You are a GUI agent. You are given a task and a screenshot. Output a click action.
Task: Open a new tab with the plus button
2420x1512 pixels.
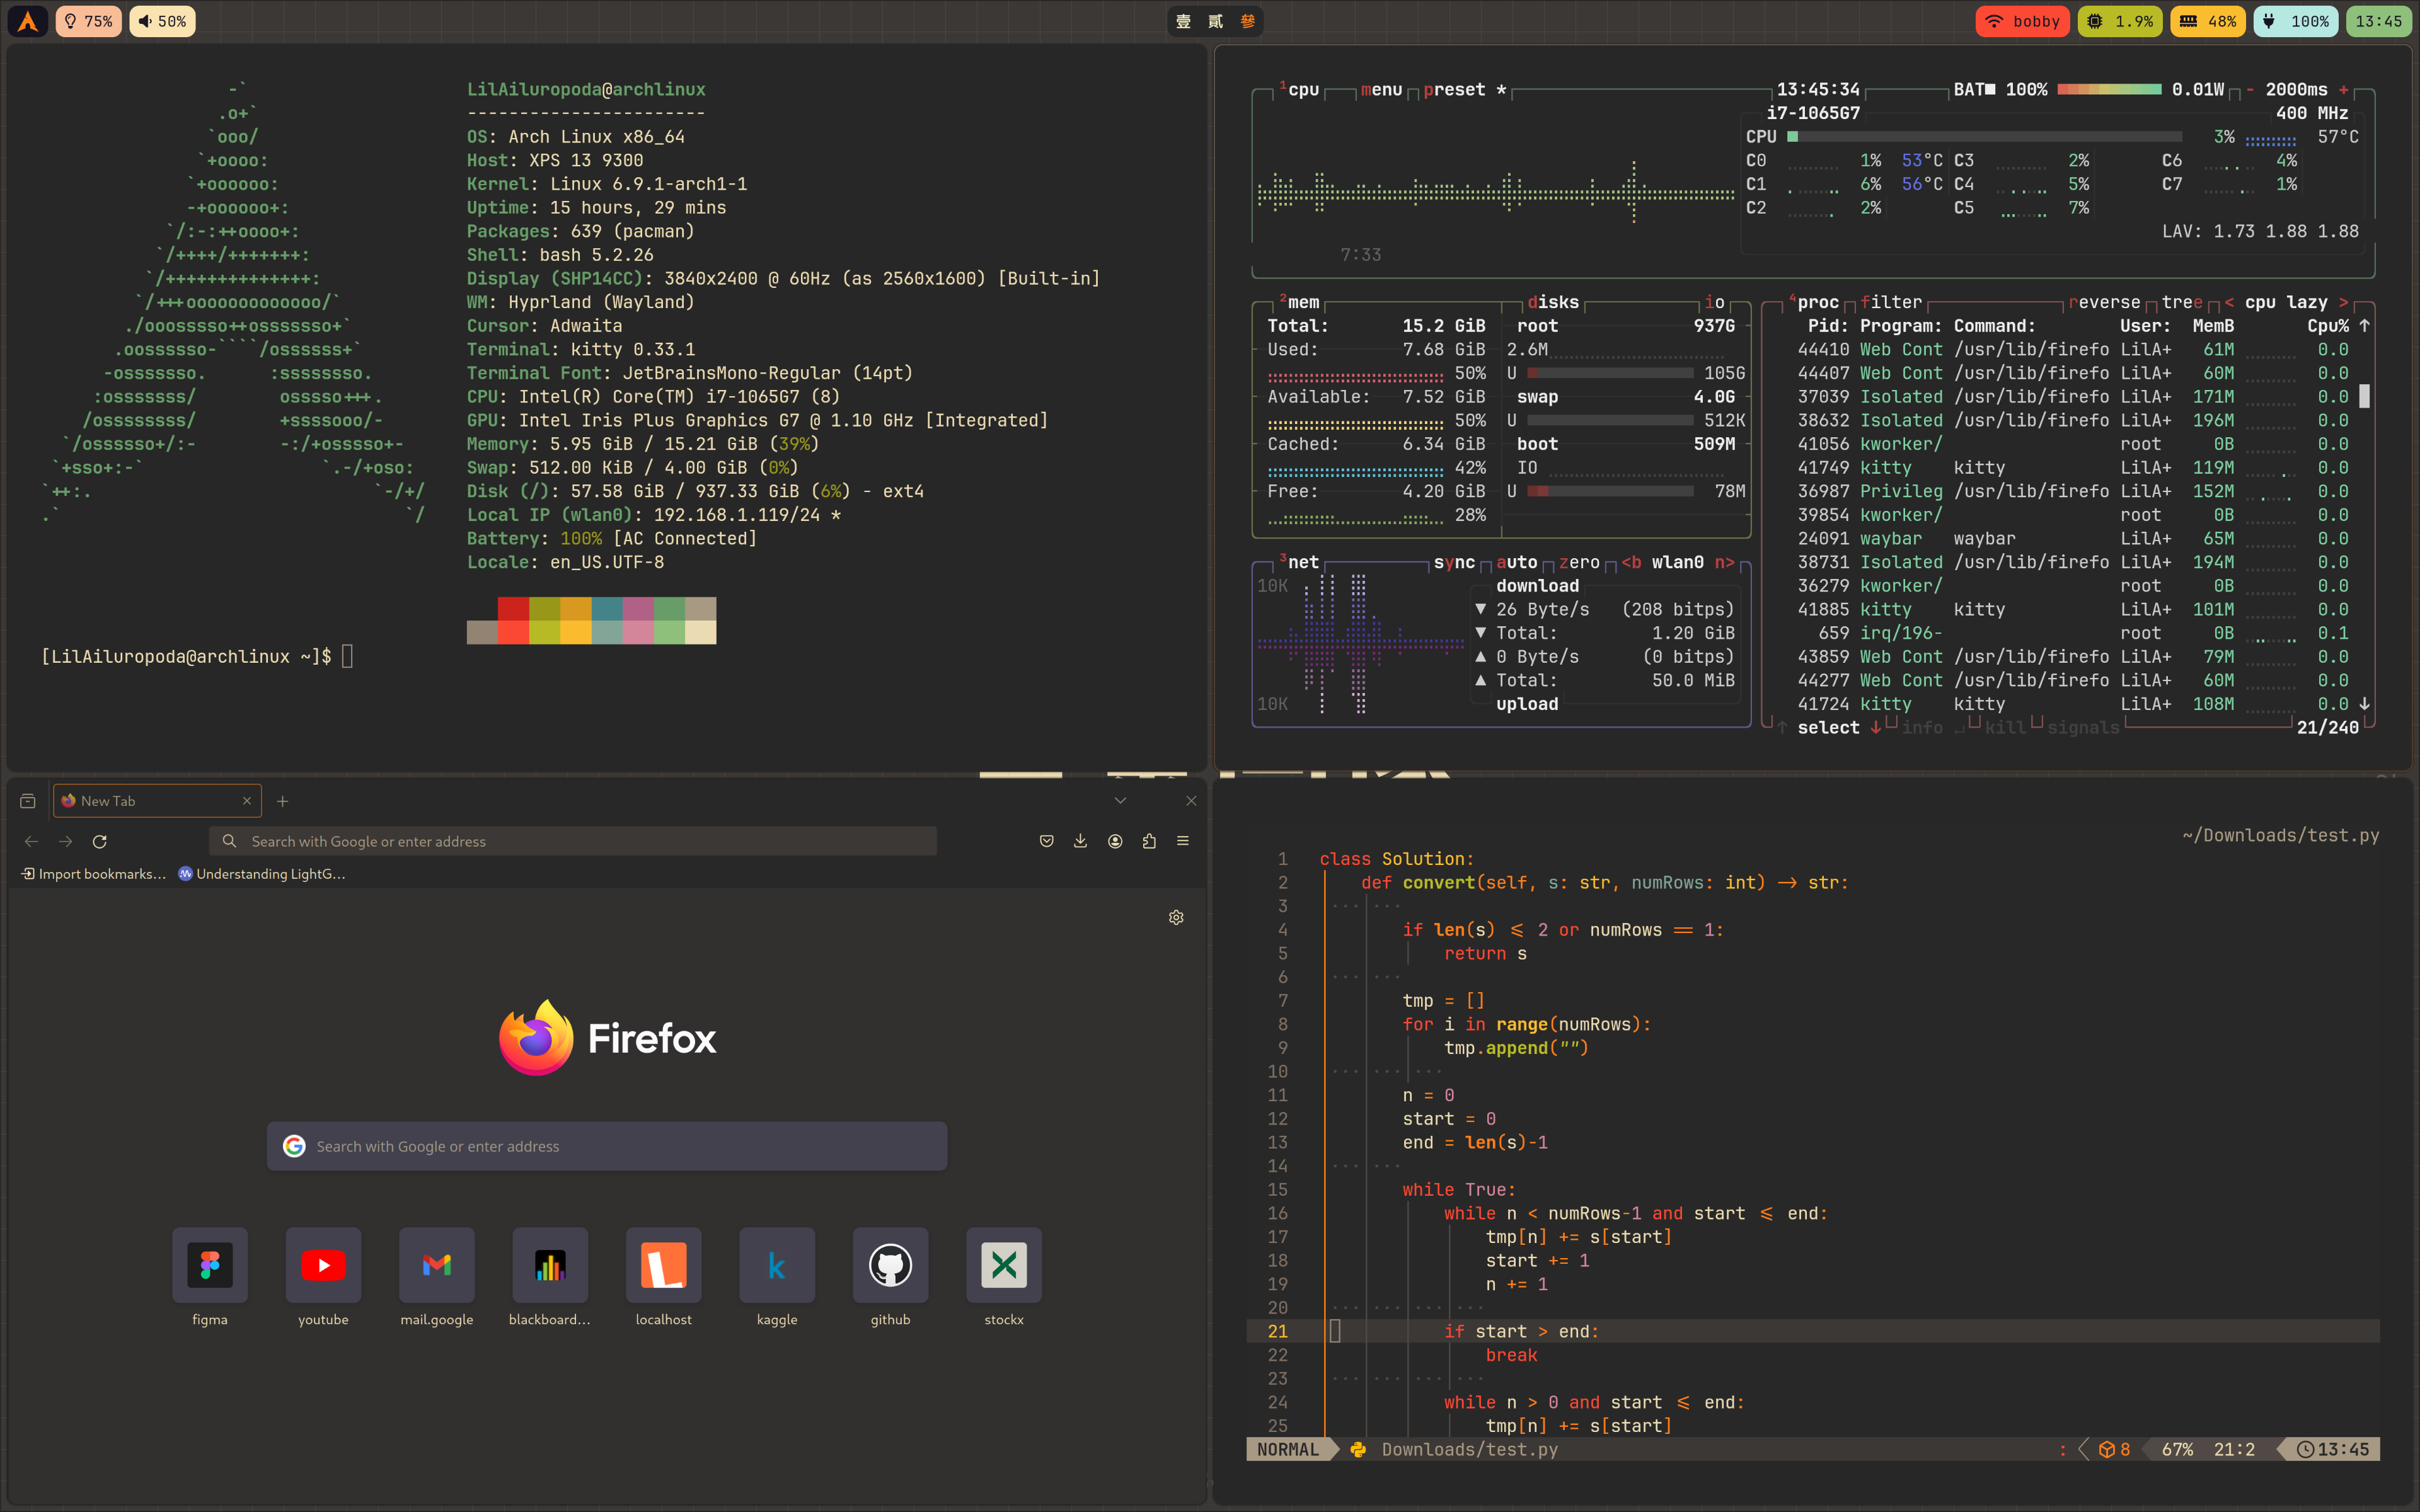click(x=282, y=801)
